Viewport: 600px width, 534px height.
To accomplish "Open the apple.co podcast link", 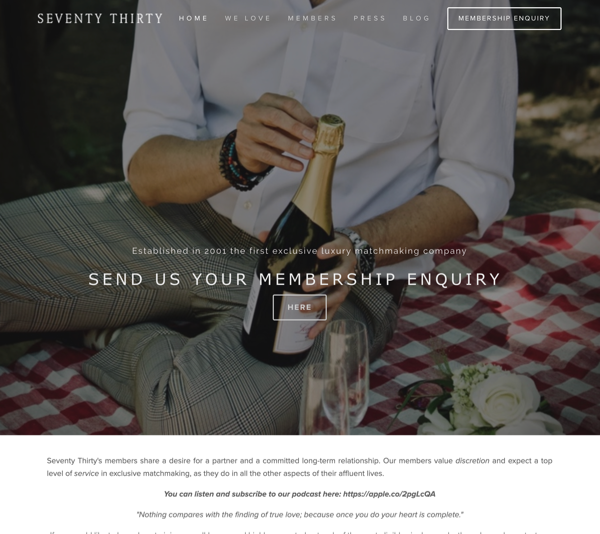I will point(389,494).
